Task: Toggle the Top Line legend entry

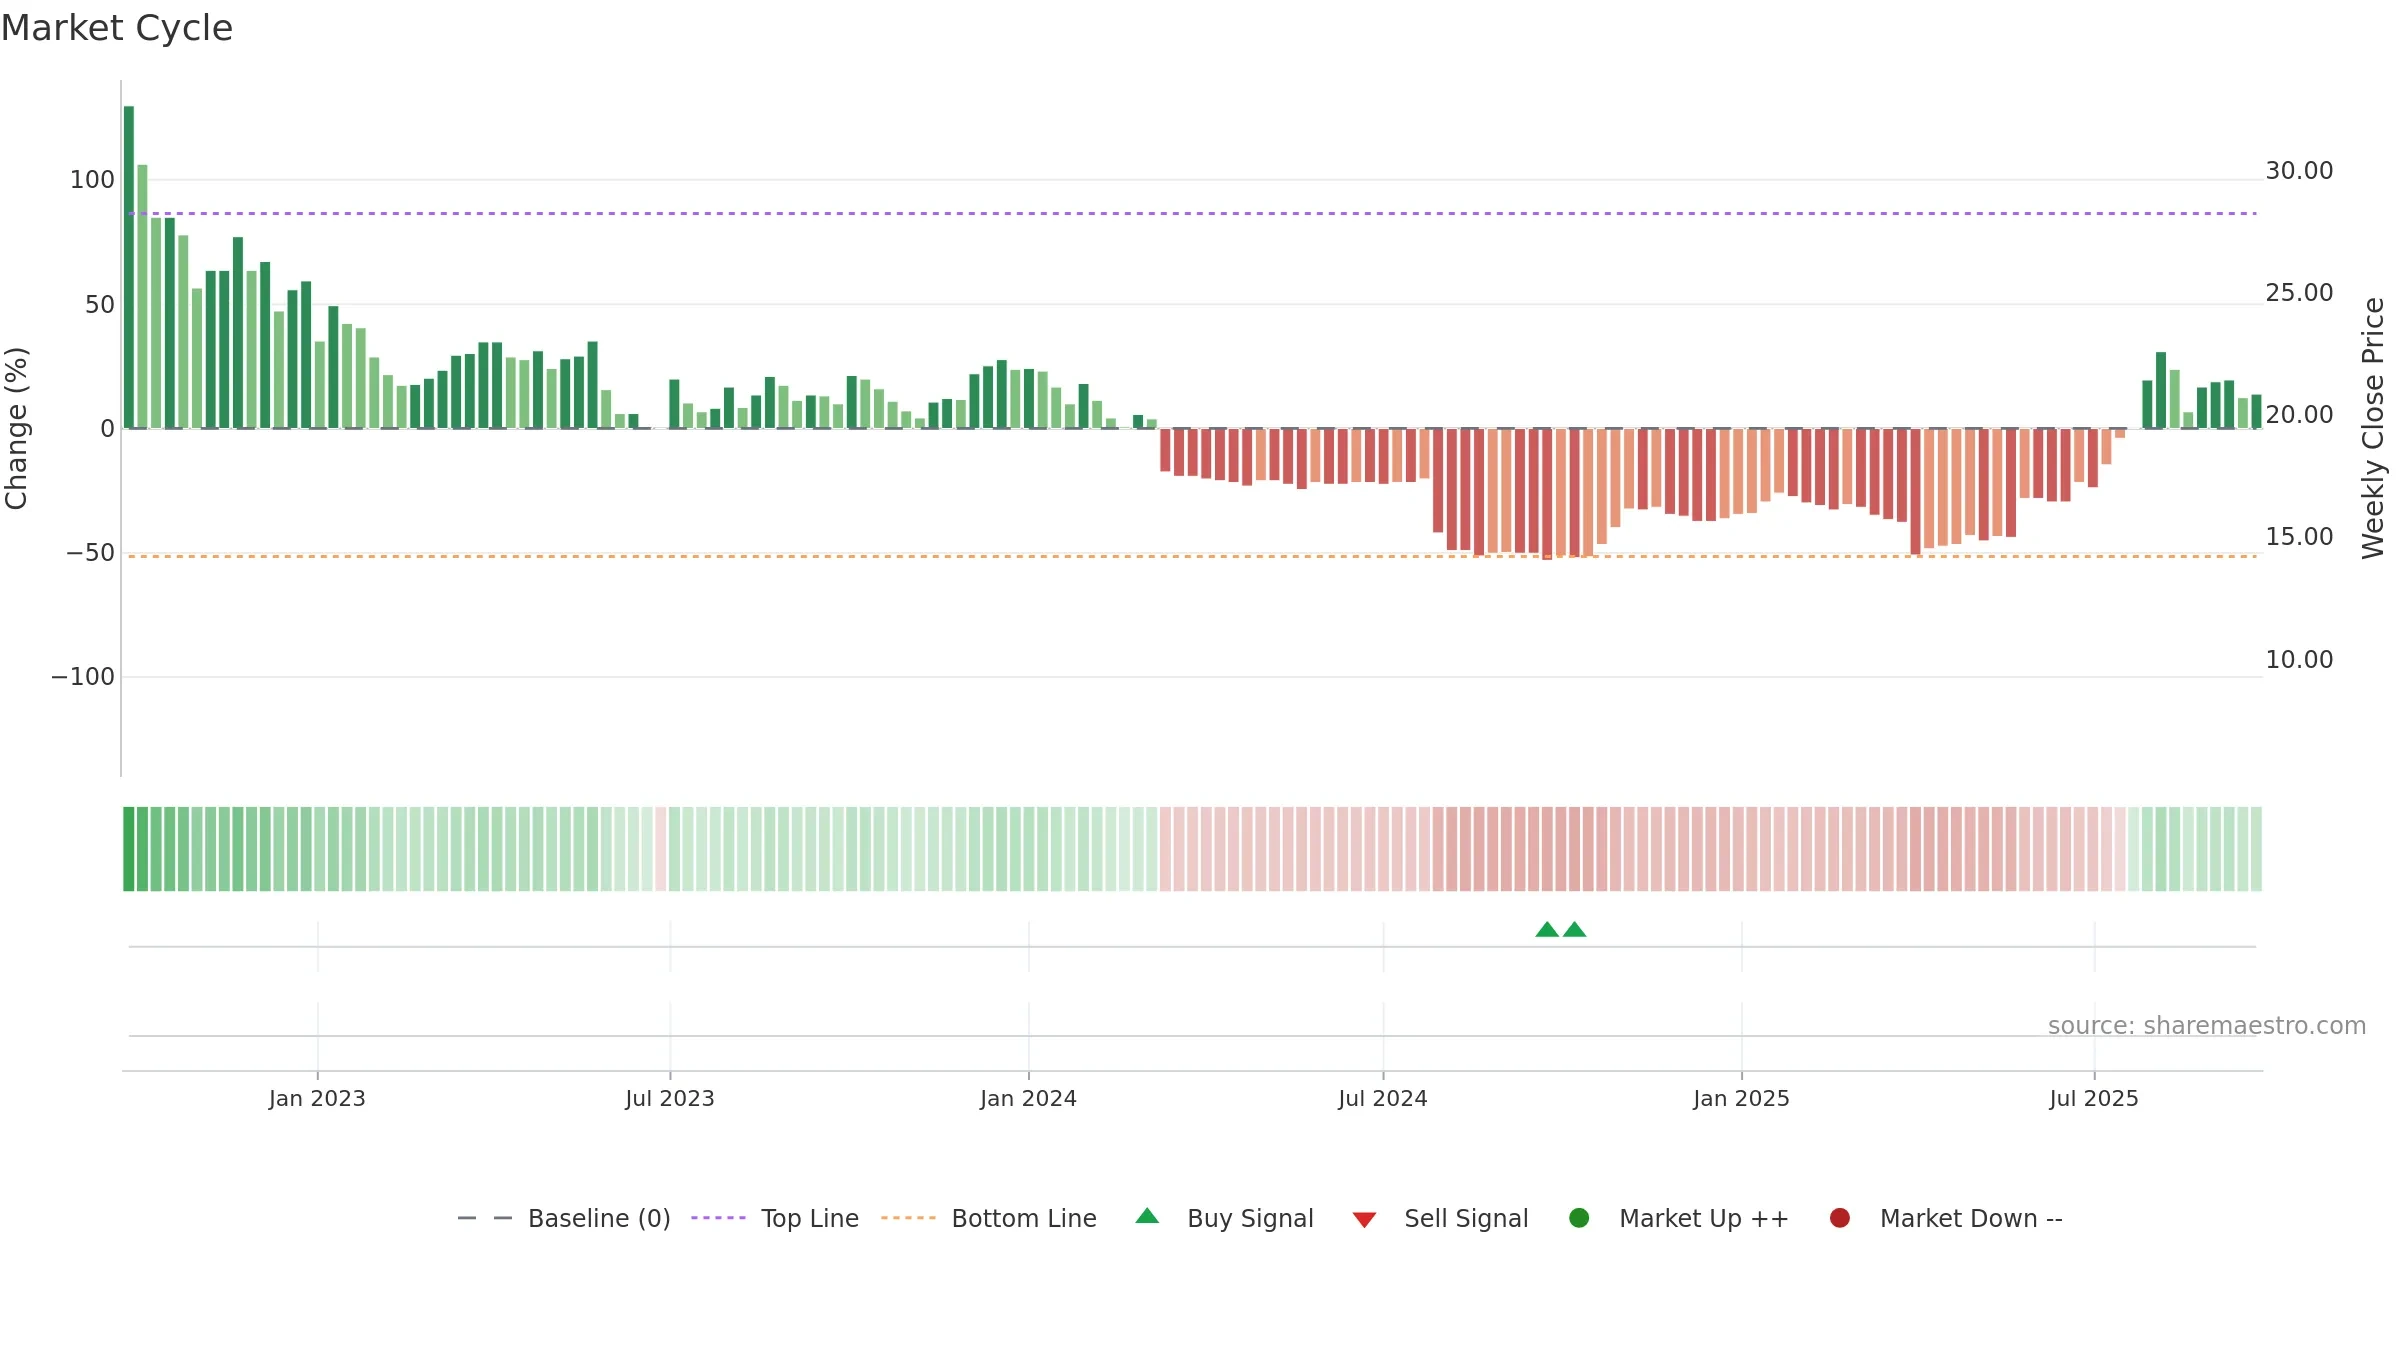Action: (775, 1218)
